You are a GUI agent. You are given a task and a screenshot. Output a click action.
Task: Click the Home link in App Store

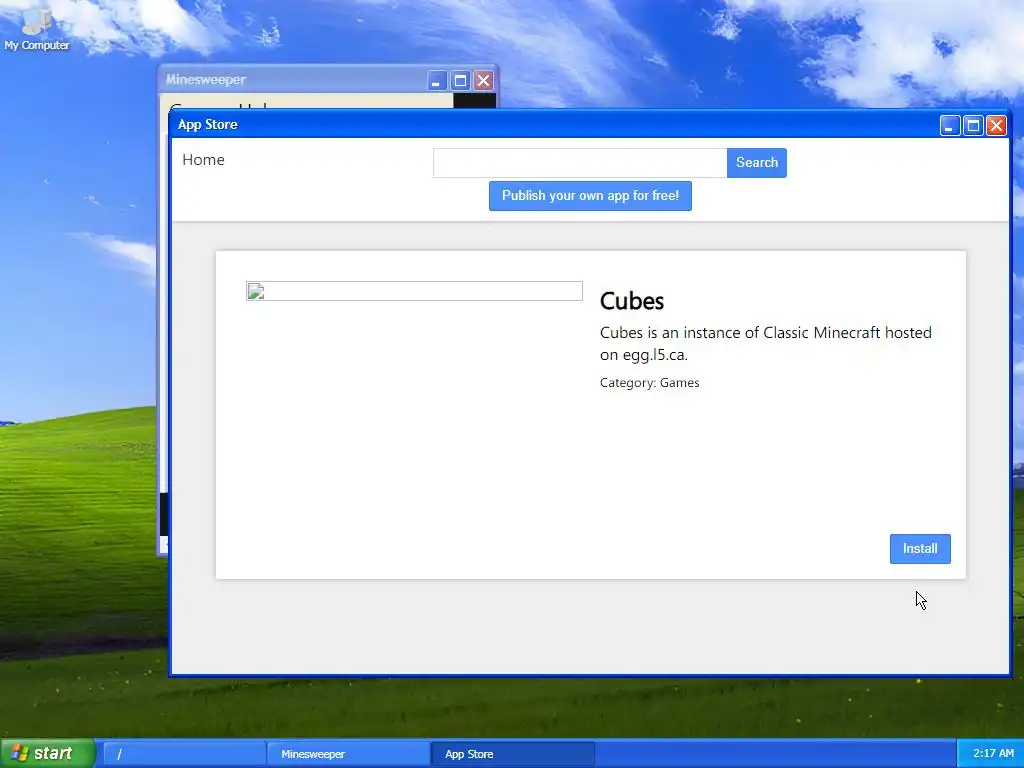click(203, 160)
